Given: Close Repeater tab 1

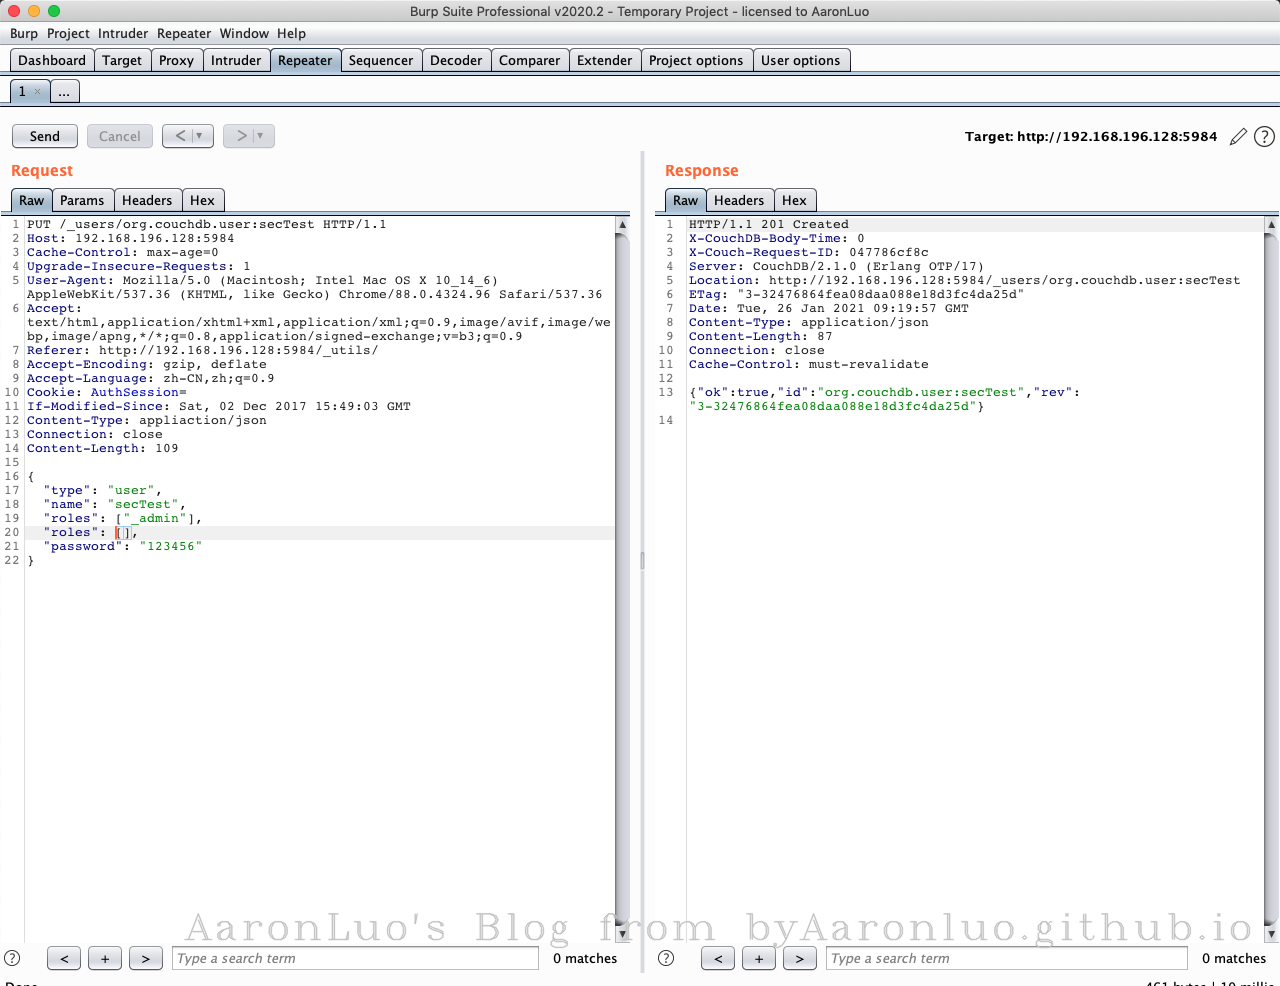Looking at the screenshot, I should coord(38,91).
